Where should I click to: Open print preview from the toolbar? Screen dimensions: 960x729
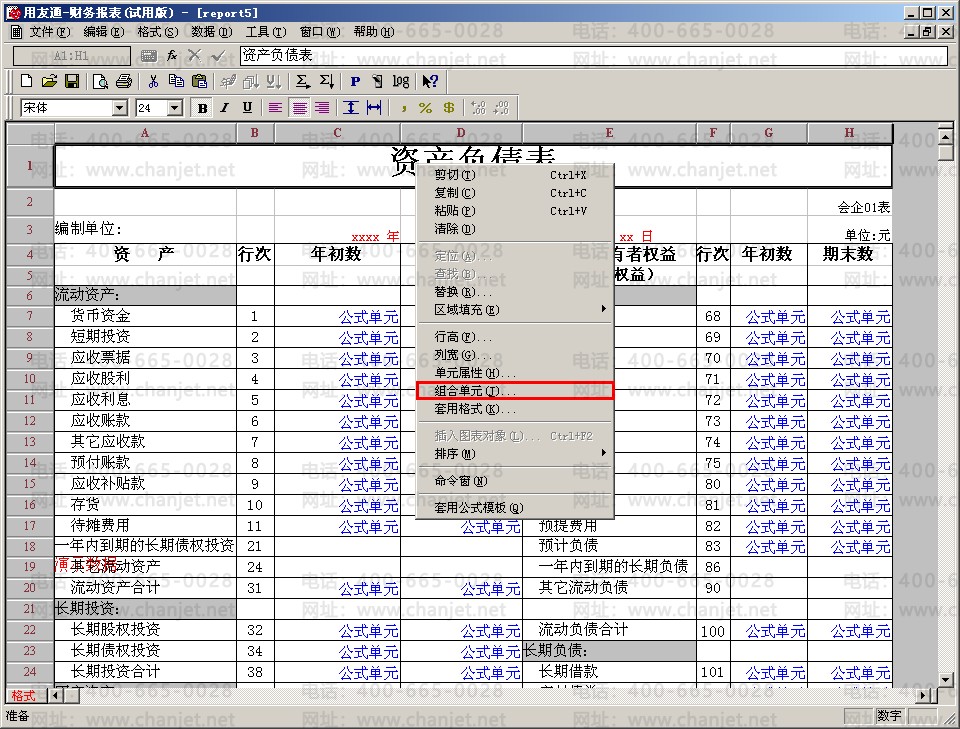[x=101, y=81]
